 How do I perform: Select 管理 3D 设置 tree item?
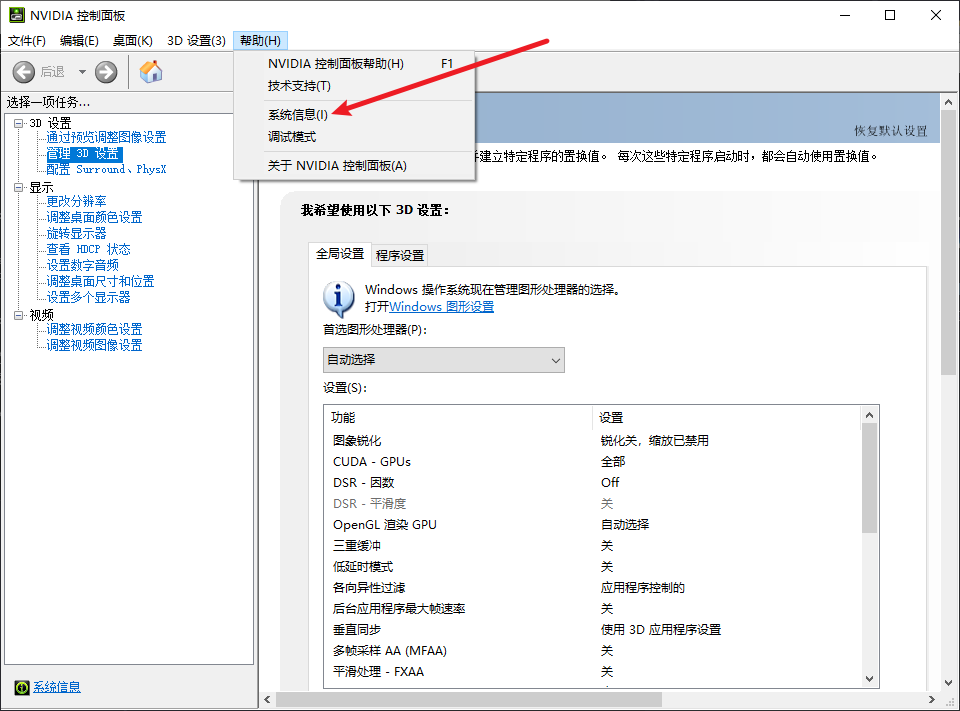84,154
